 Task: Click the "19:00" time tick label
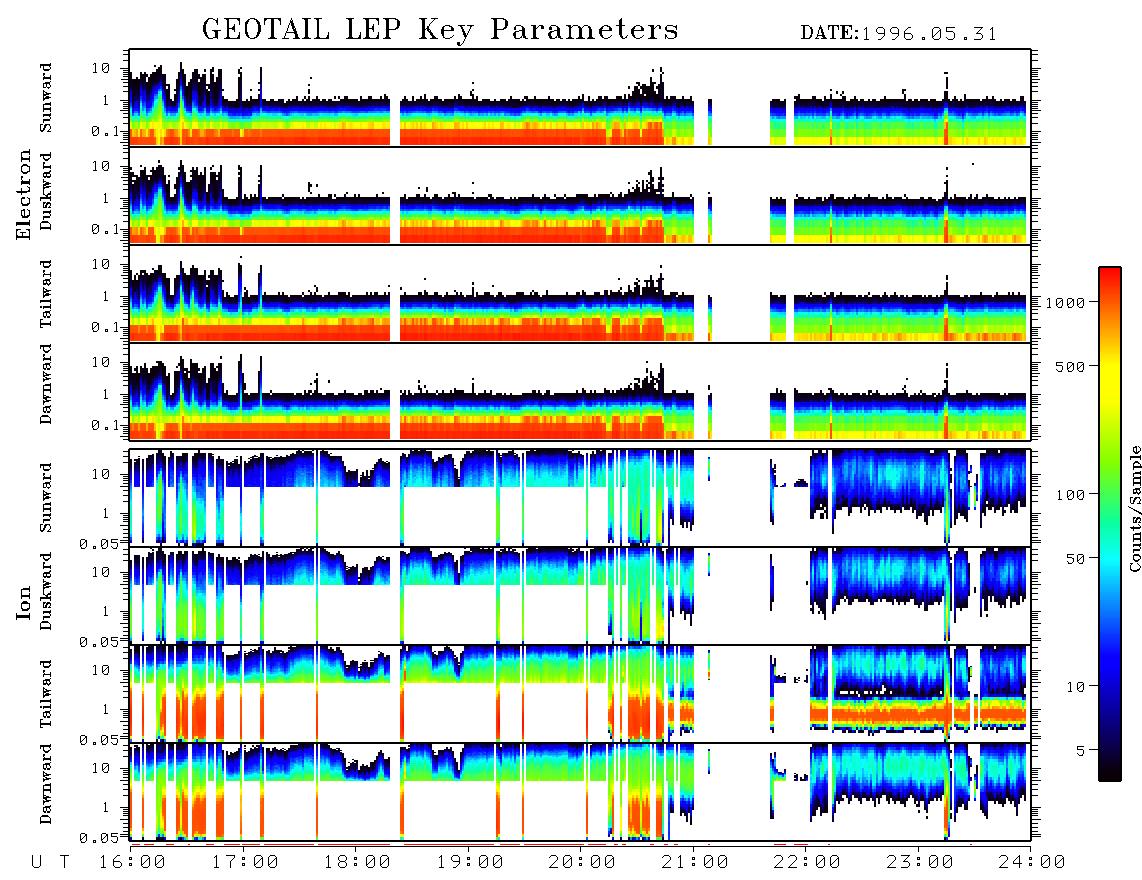[470, 862]
